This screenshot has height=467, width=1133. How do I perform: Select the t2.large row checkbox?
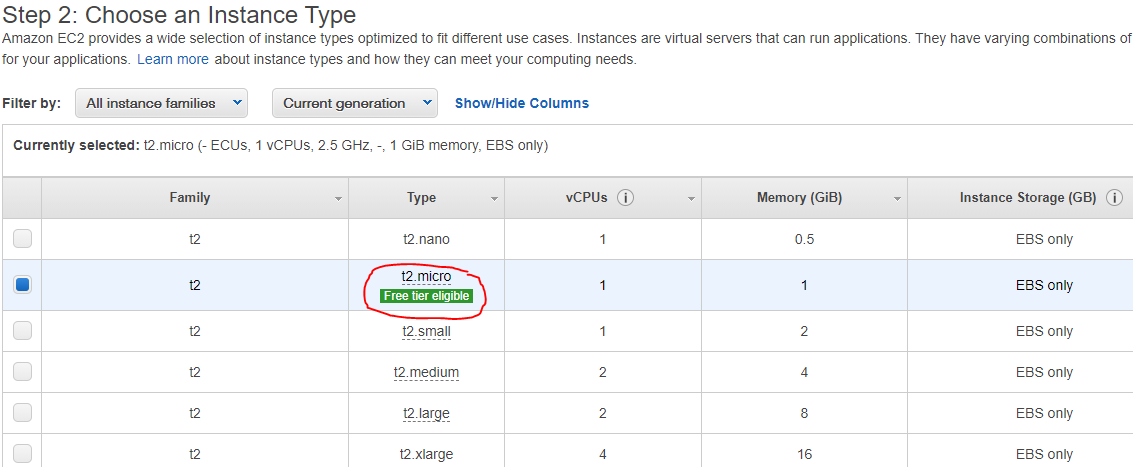[22, 413]
